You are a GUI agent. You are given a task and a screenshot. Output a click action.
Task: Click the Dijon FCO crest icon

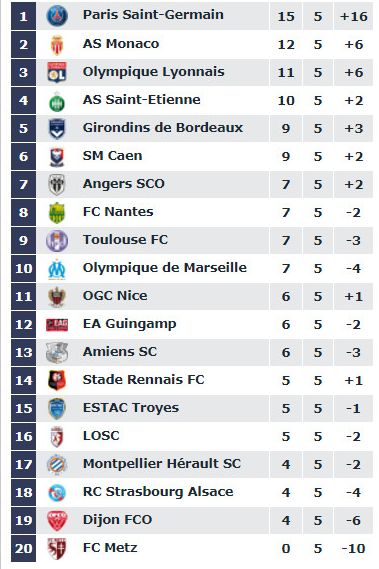click(x=57, y=520)
